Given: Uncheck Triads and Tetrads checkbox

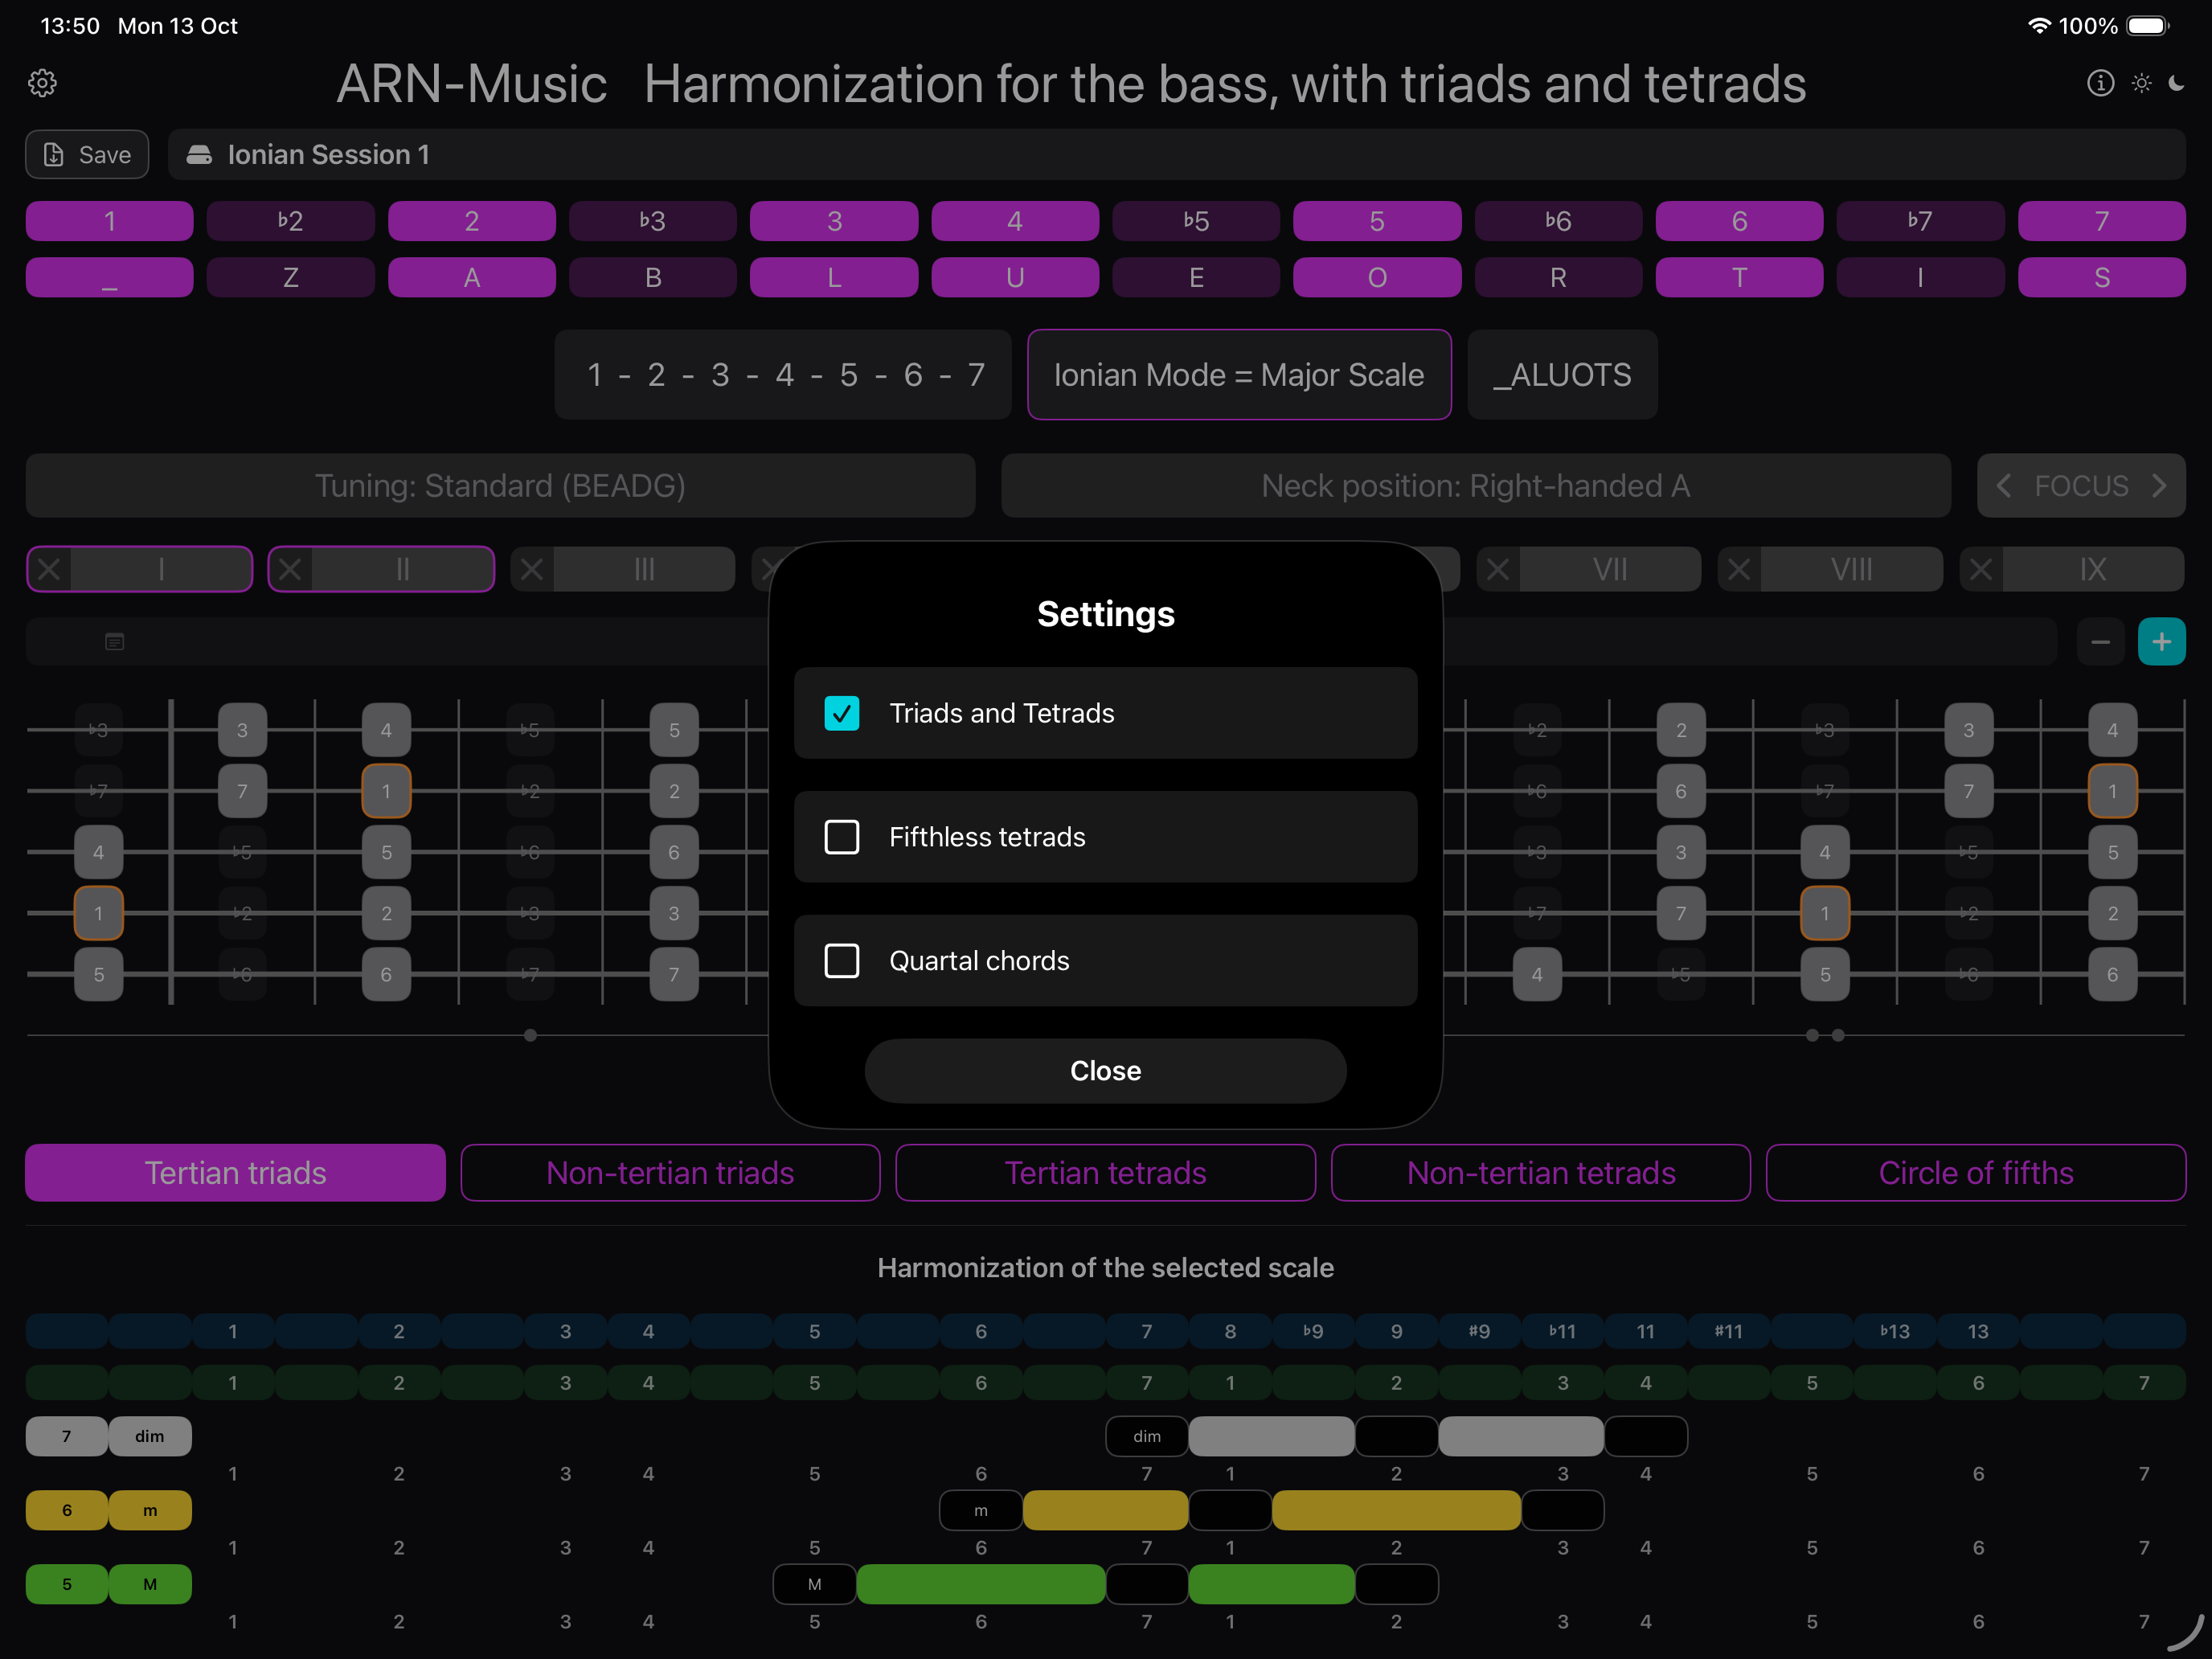Looking at the screenshot, I should 841,713.
